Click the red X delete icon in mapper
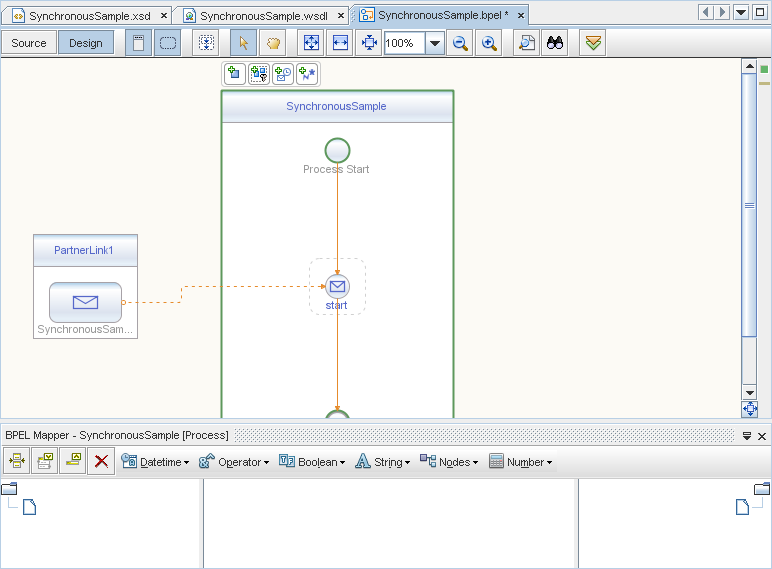 tap(101, 461)
